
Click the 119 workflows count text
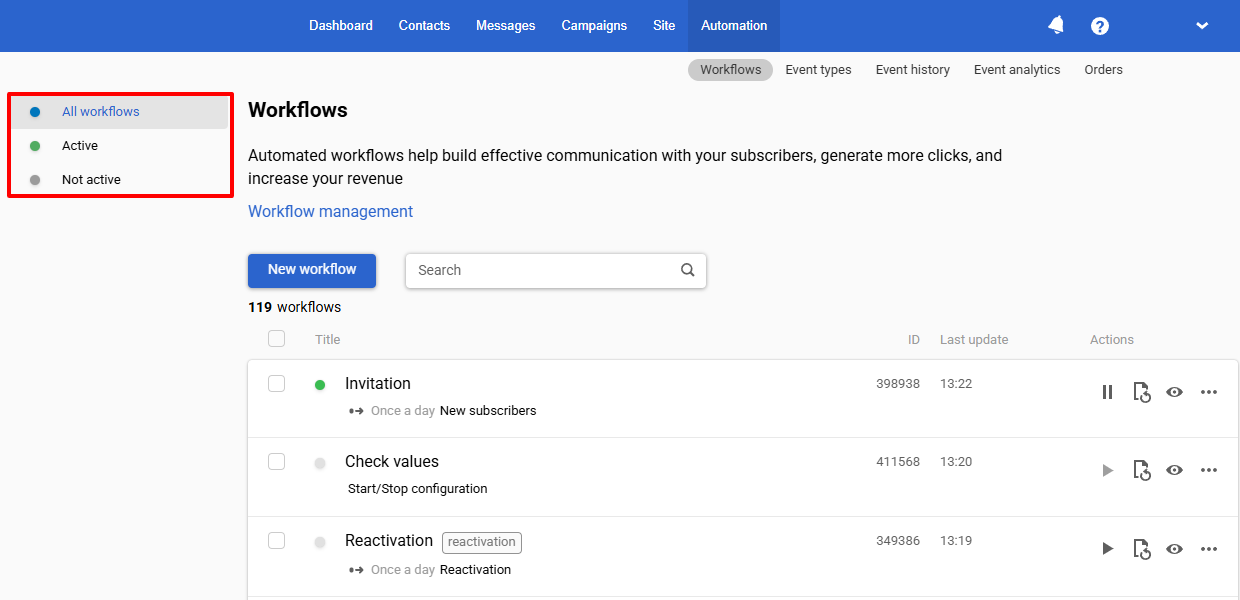pos(295,308)
